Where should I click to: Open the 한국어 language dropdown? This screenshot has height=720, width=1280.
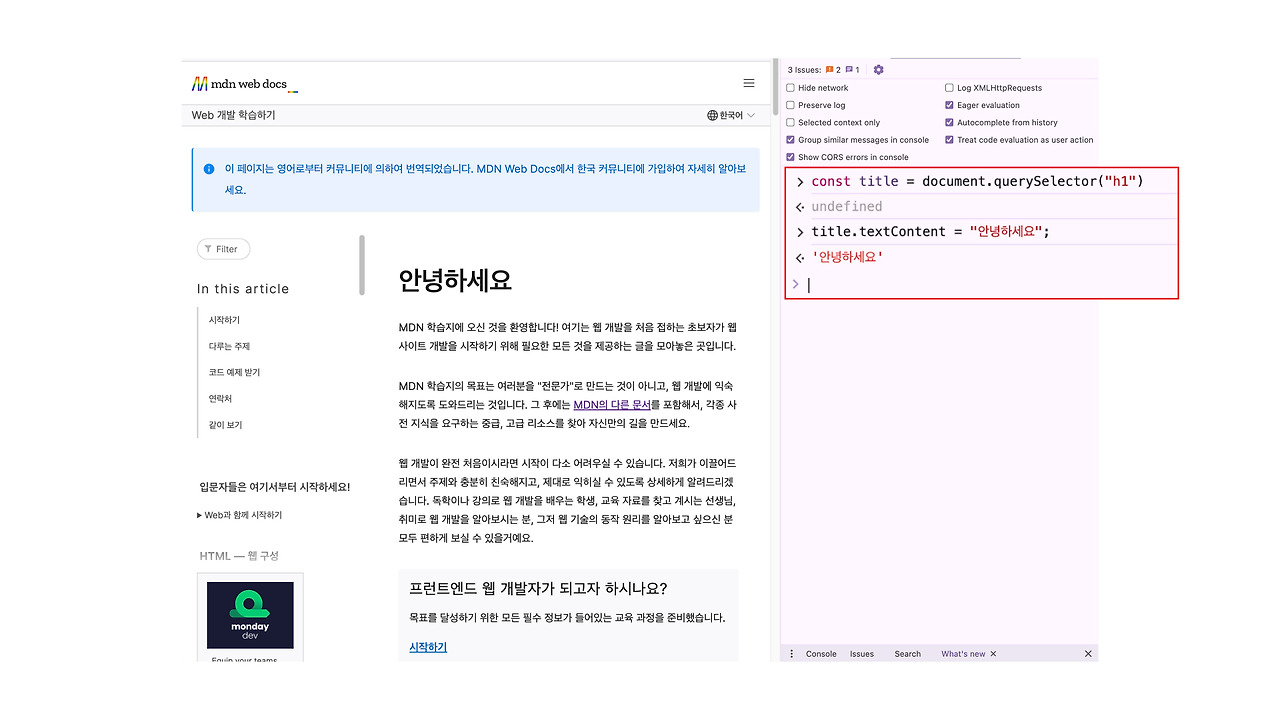pyautogui.click(x=731, y=115)
